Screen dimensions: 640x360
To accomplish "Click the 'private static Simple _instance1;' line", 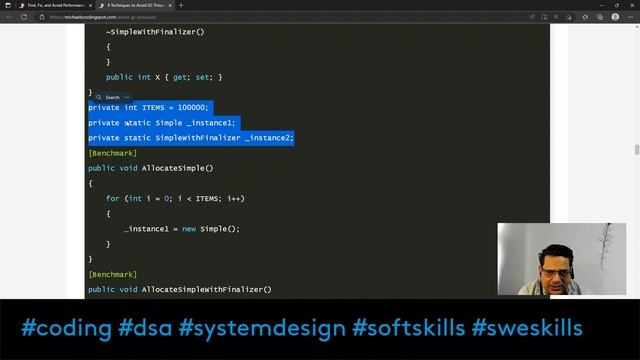I will tap(162, 123).
